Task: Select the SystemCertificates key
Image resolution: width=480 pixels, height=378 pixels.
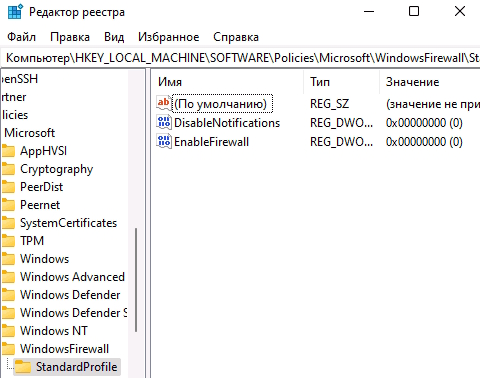Action: [68, 223]
